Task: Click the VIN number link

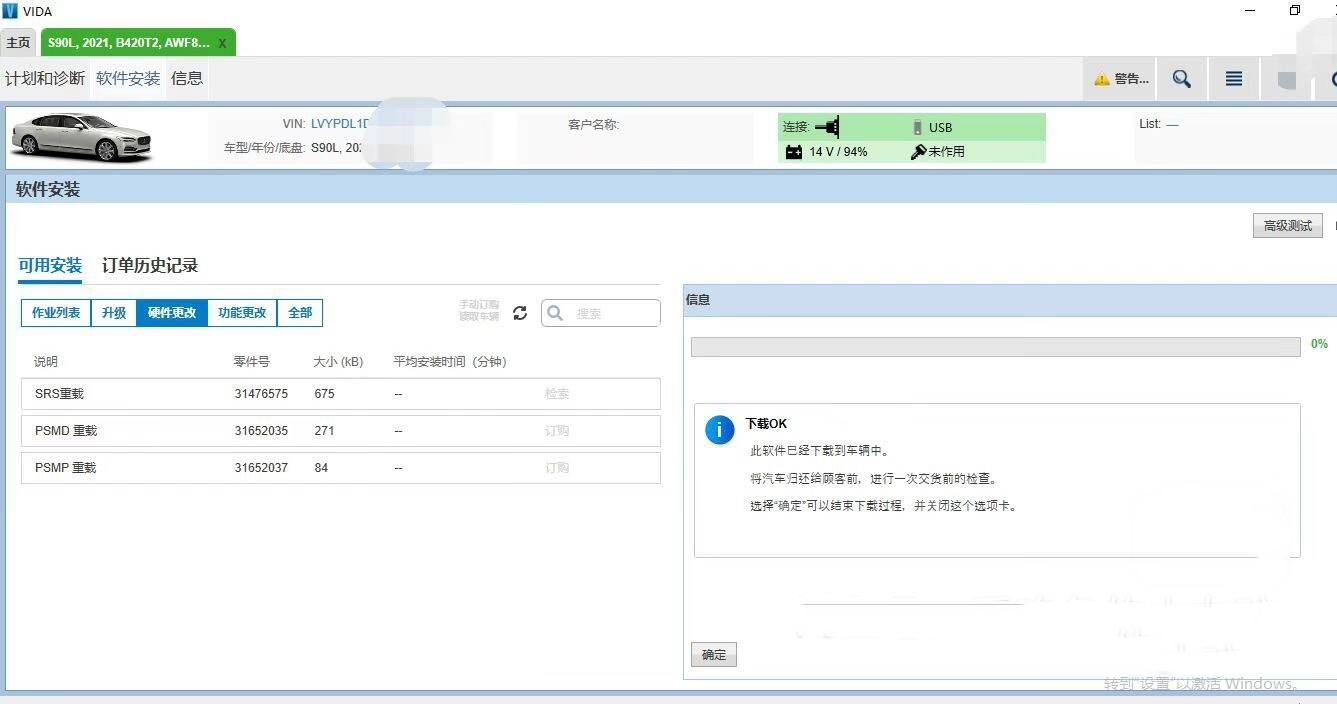Action: point(340,124)
